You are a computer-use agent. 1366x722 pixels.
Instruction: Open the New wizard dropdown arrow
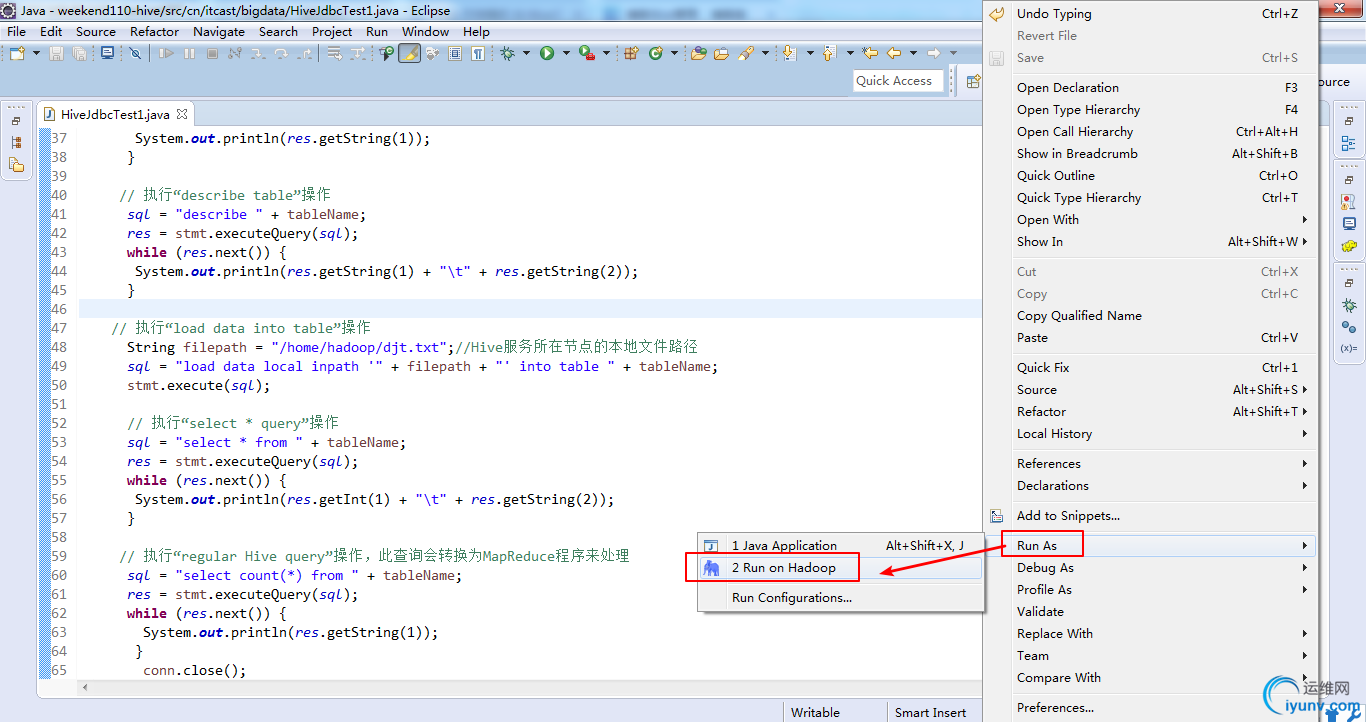point(36,53)
